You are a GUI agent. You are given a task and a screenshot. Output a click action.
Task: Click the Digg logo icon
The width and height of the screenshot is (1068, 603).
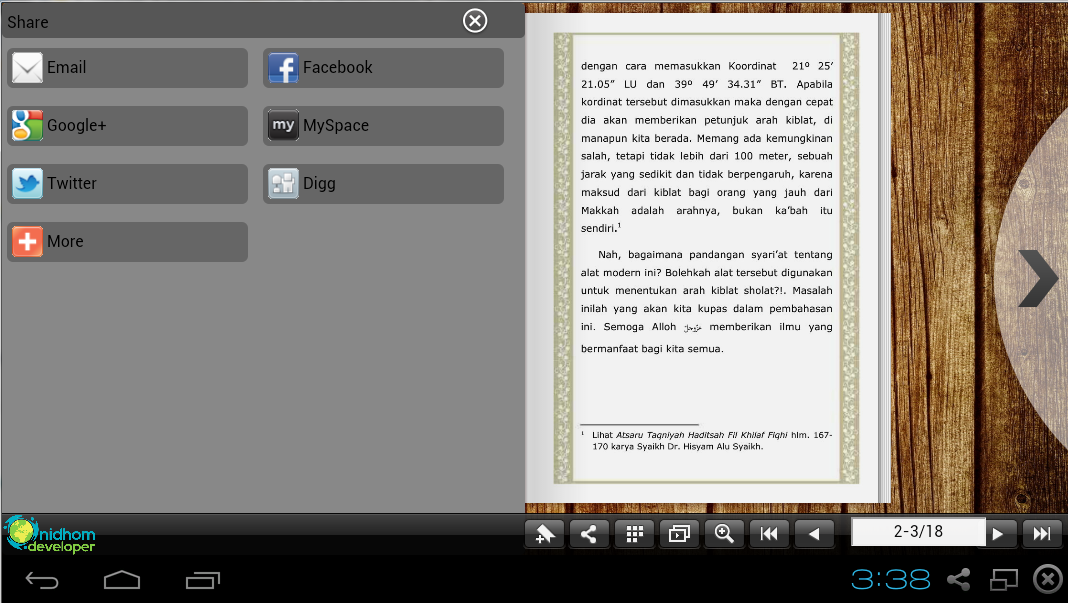click(x=283, y=183)
